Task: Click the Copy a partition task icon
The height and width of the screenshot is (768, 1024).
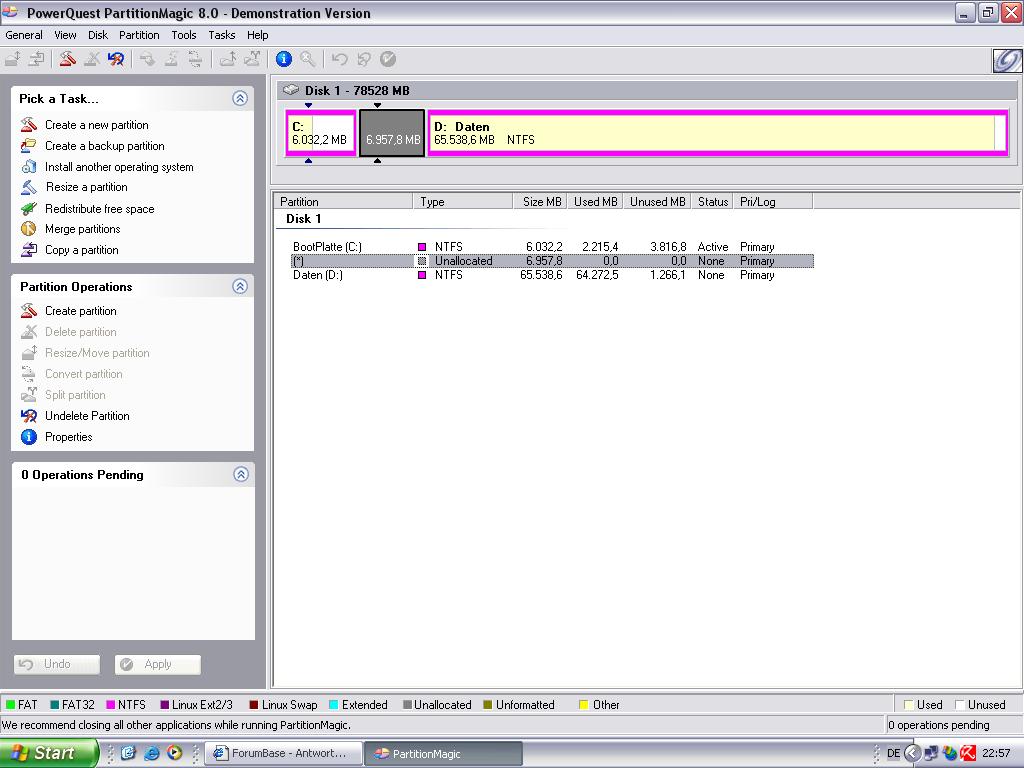Action: coord(29,249)
